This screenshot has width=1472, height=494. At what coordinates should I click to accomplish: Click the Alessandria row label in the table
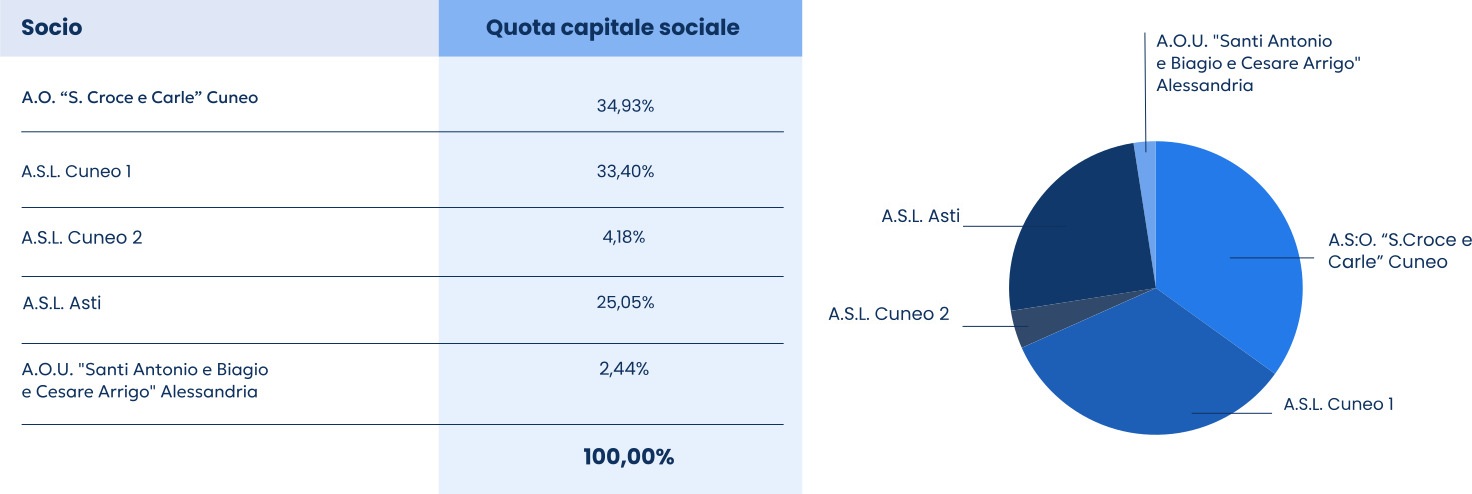[145, 380]
